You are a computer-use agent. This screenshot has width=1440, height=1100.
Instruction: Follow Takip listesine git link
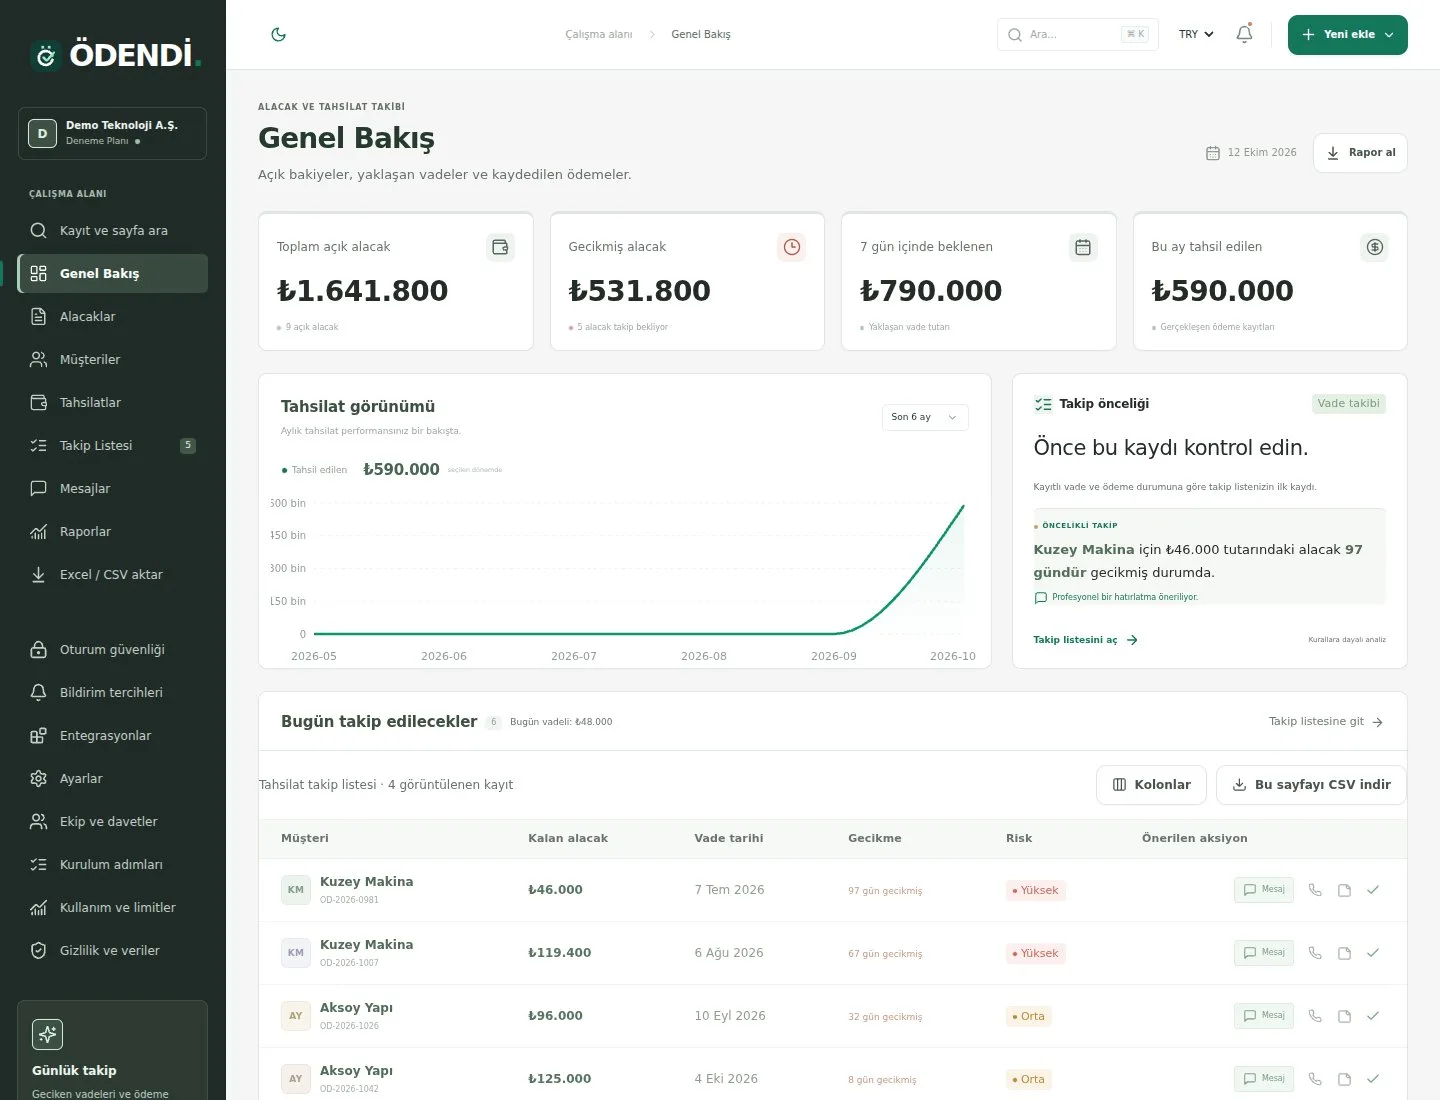pos(1326,721)
